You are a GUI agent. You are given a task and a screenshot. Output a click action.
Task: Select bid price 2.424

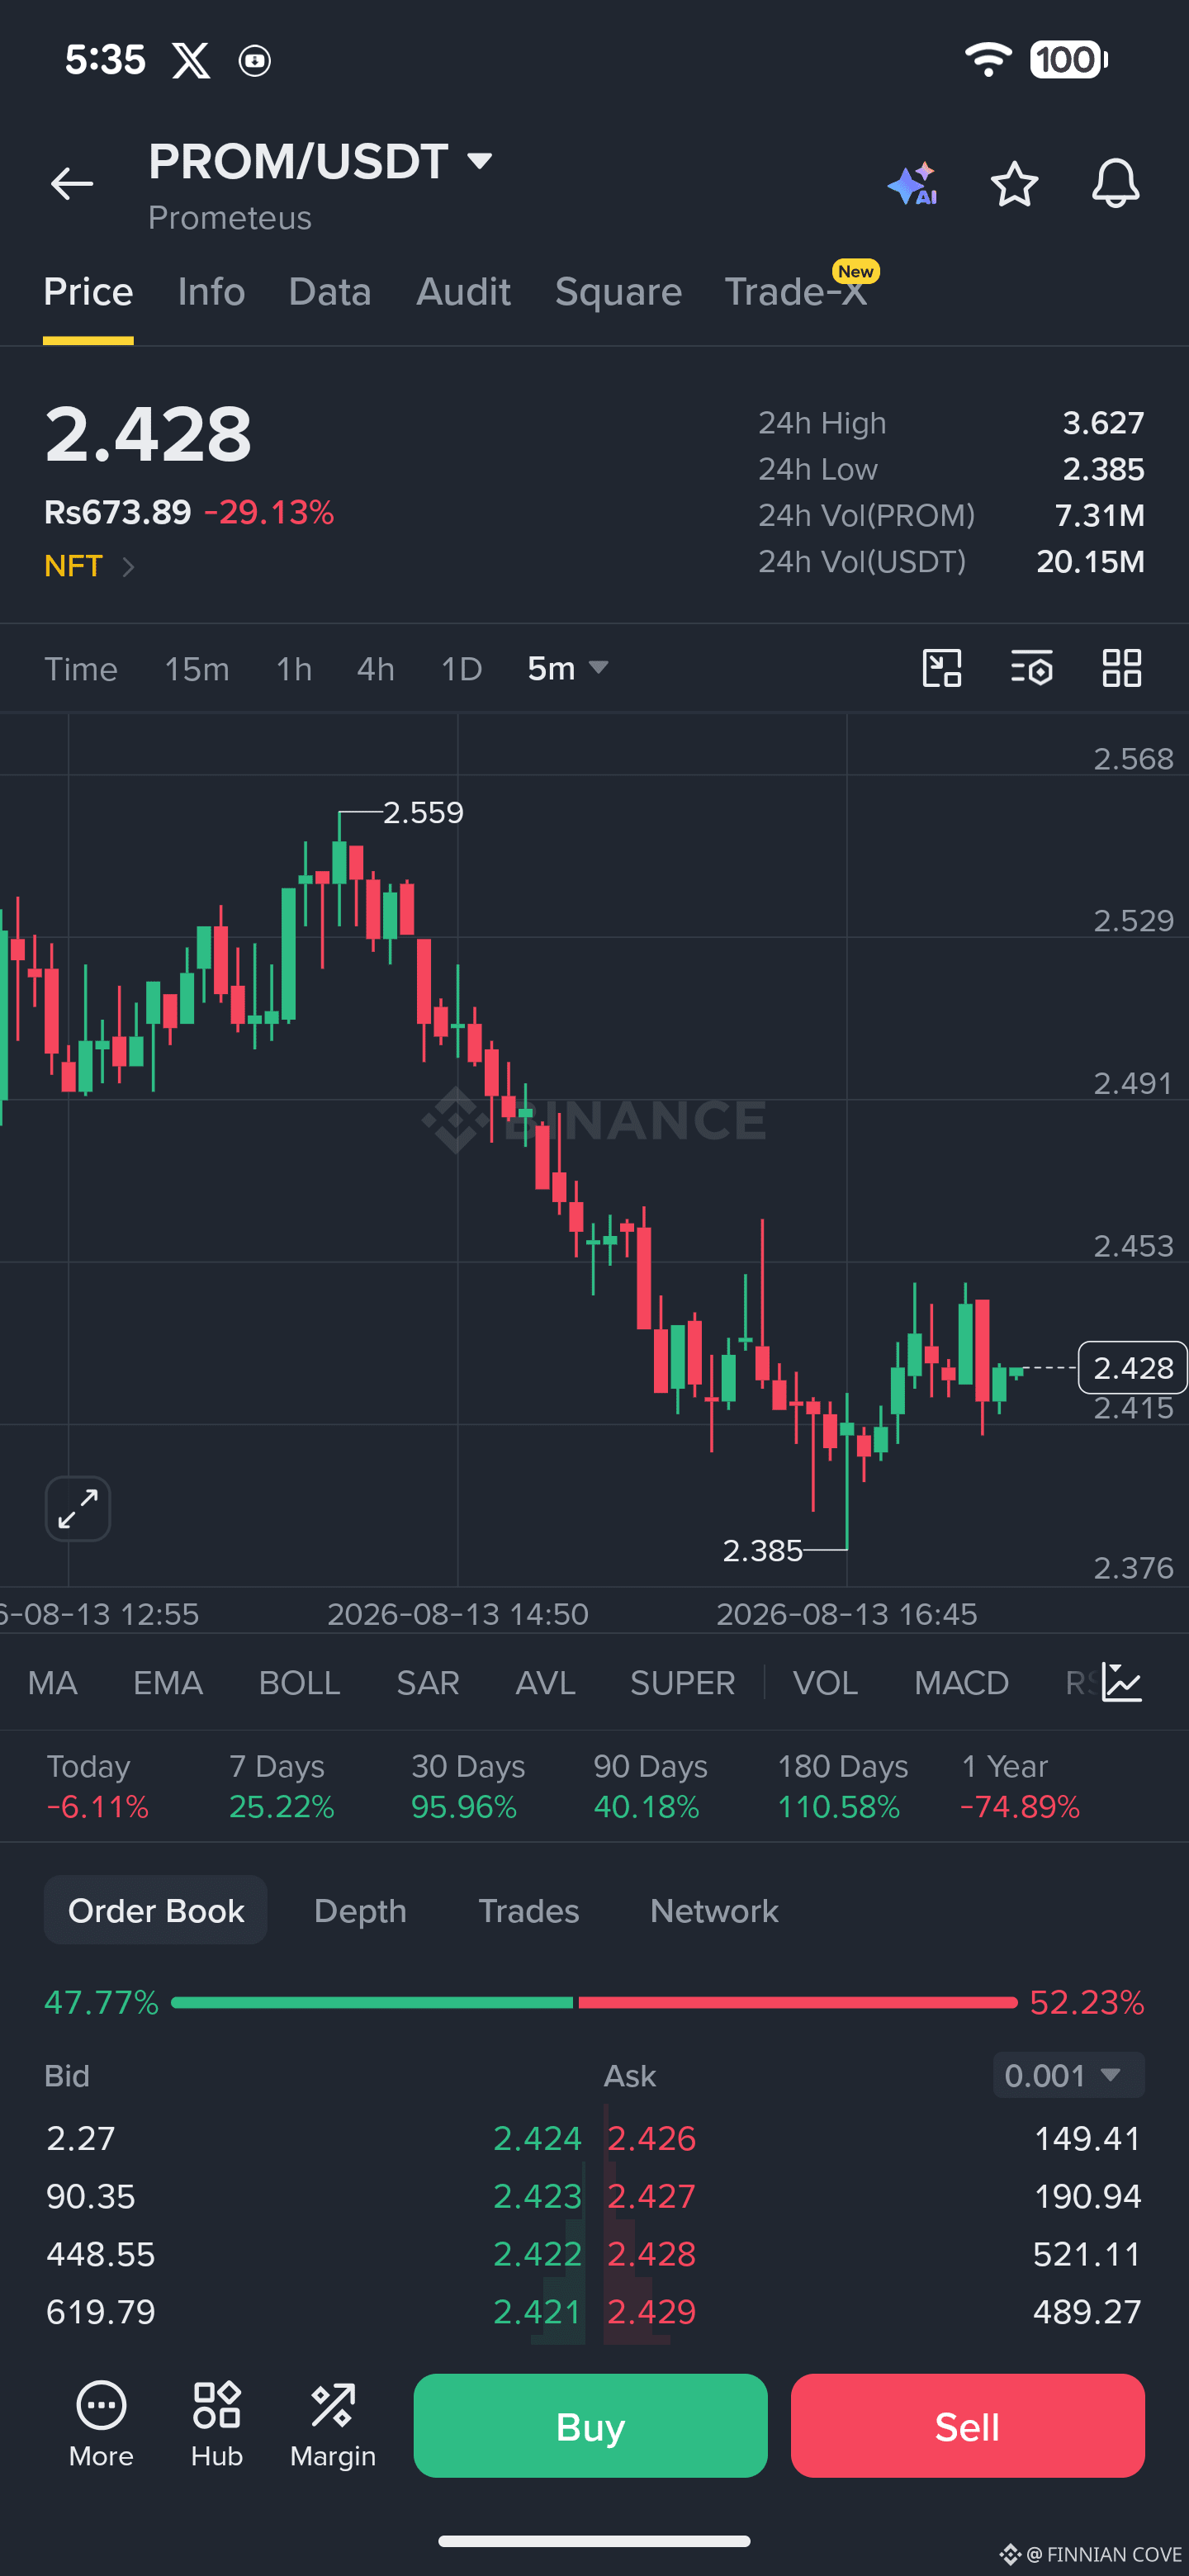537,2138
